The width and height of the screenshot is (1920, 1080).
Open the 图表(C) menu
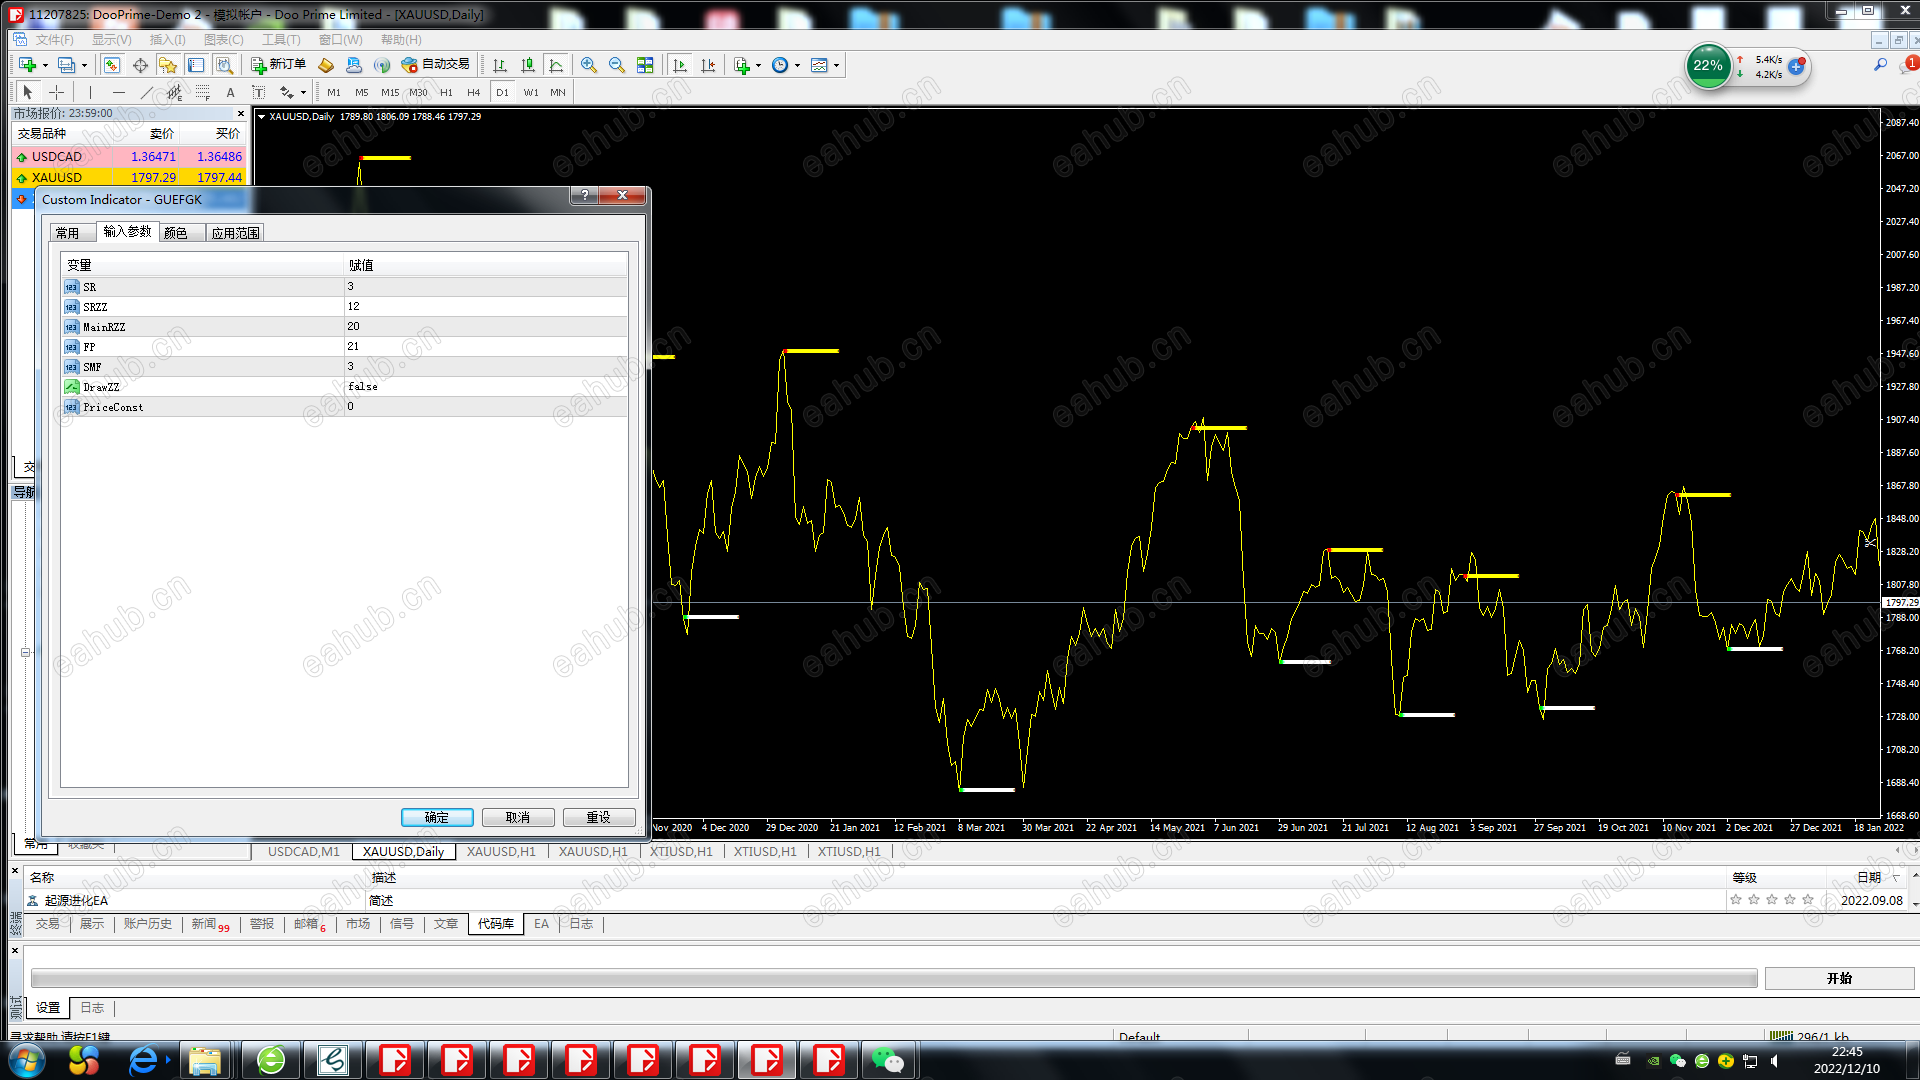[223, 40]
